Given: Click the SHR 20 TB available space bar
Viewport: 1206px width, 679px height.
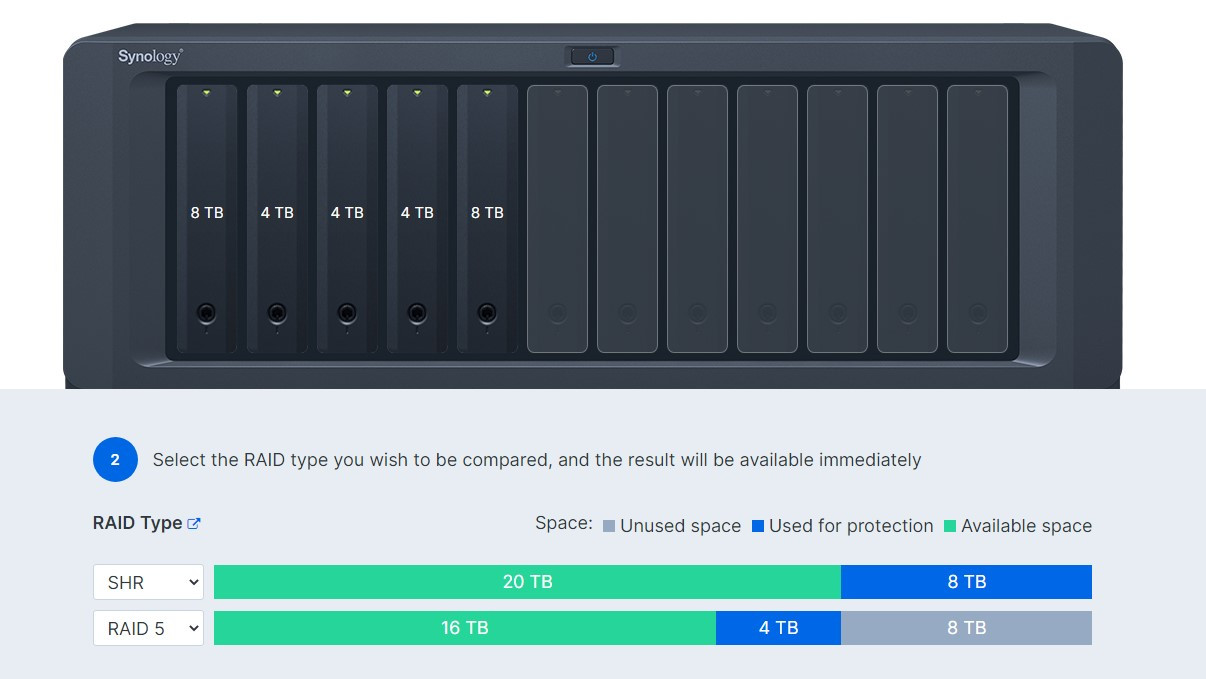Looking at the screenshot, I should click(x=527, y=582).
